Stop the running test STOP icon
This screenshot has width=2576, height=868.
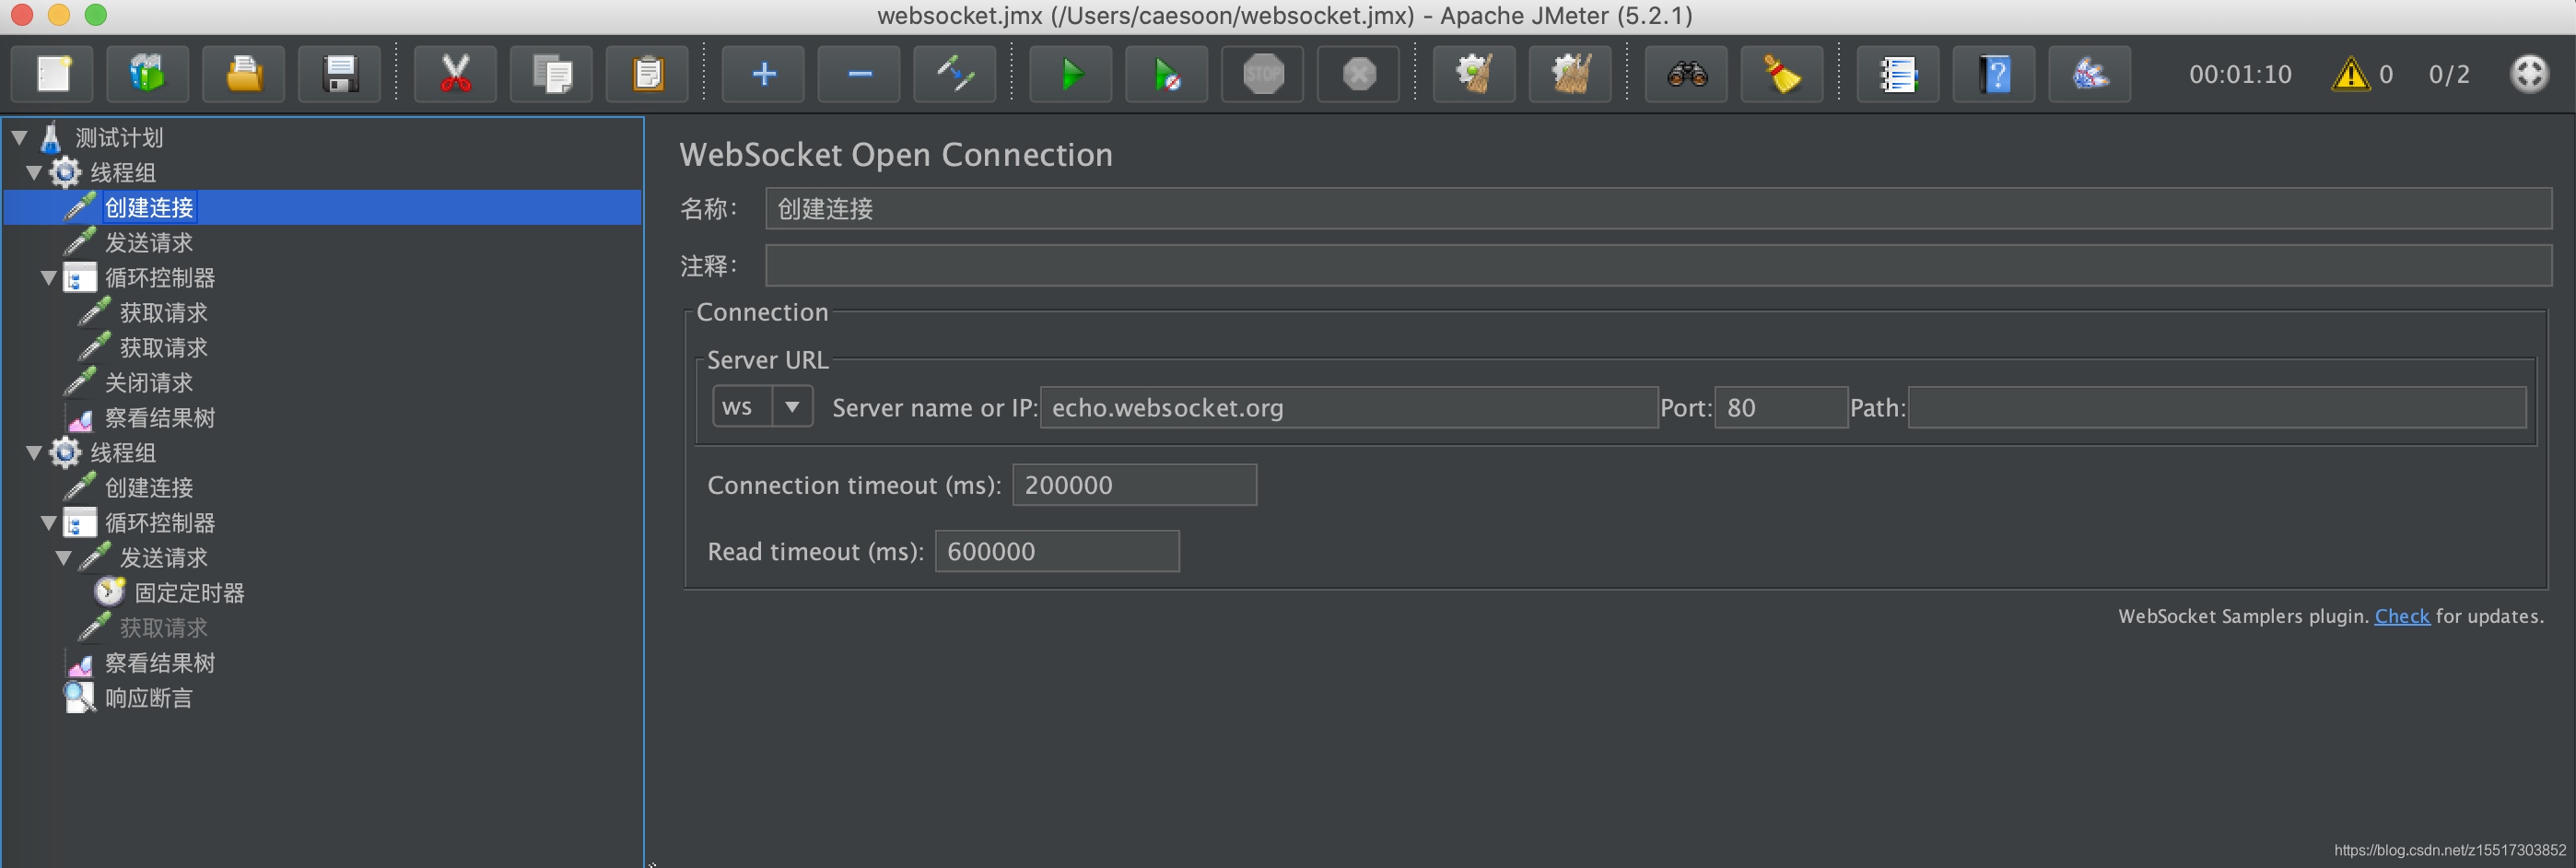pyautogui.click(x=1263, y=74)
